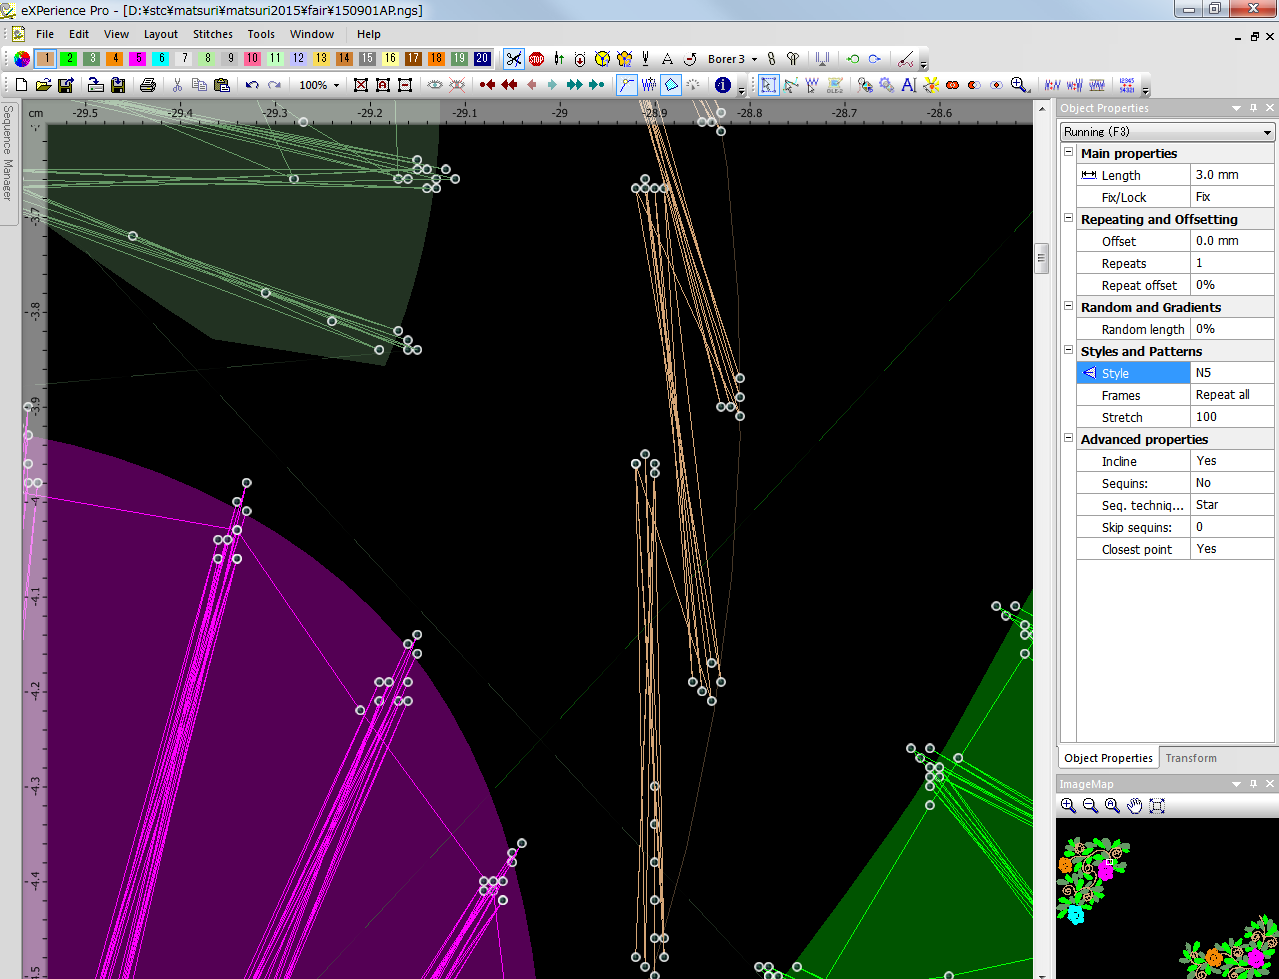
Task: Click the Frames value Repeat all
Action: pyautogui.click(x=1232, y=395)
